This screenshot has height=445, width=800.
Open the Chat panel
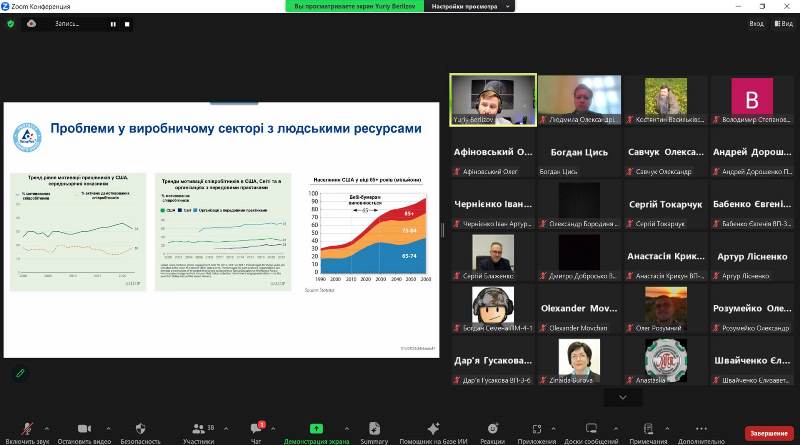click(x=256, y=433)
